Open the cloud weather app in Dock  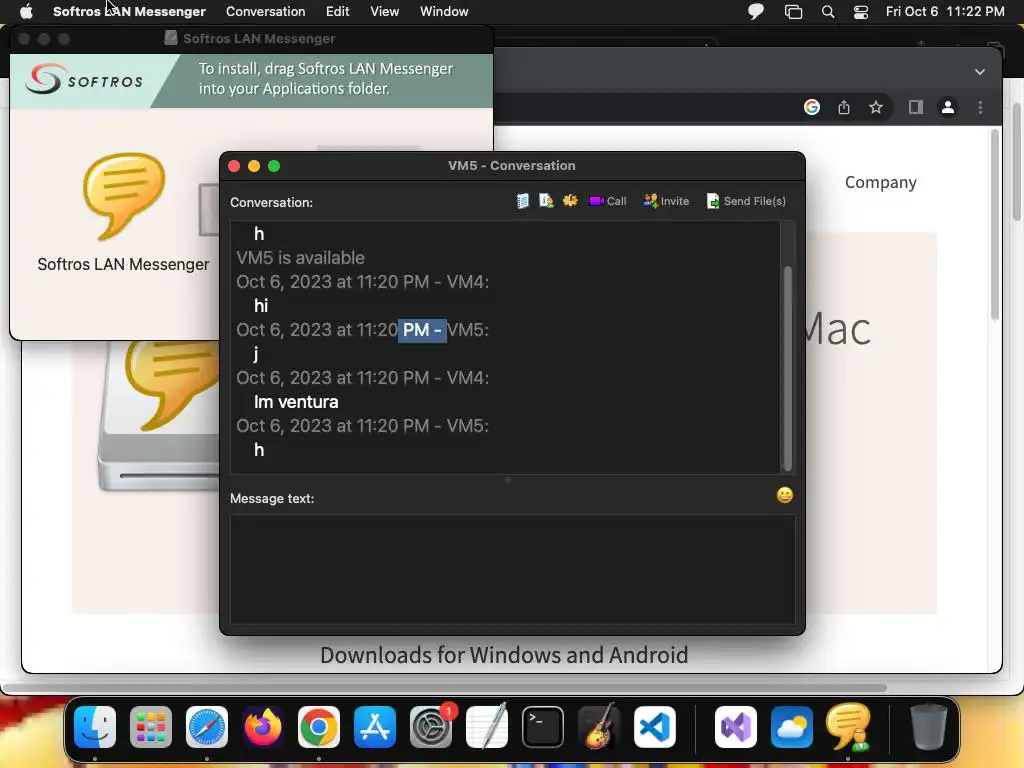tap(792, 727)
